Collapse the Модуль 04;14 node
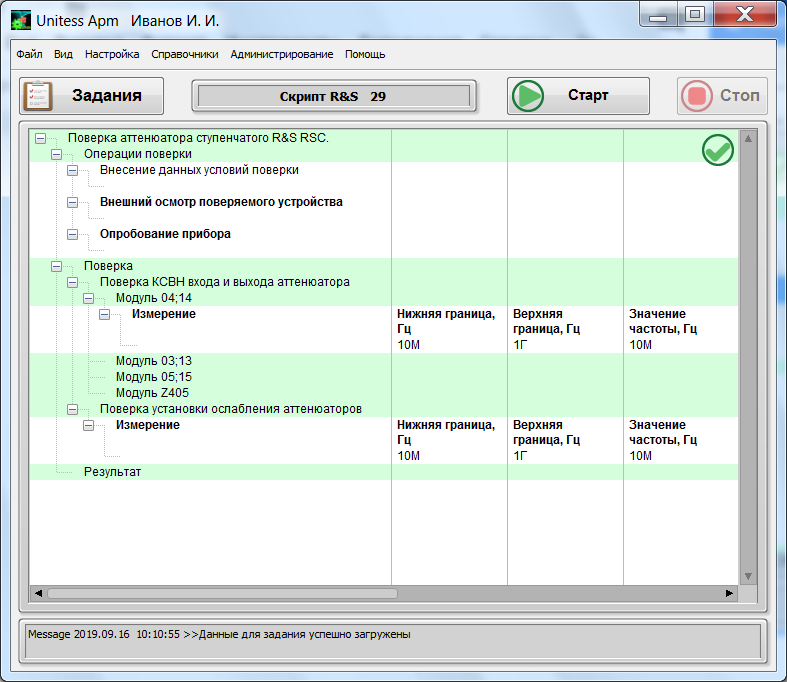This screenshot has height=682, width=787. (x=88, y=298)
